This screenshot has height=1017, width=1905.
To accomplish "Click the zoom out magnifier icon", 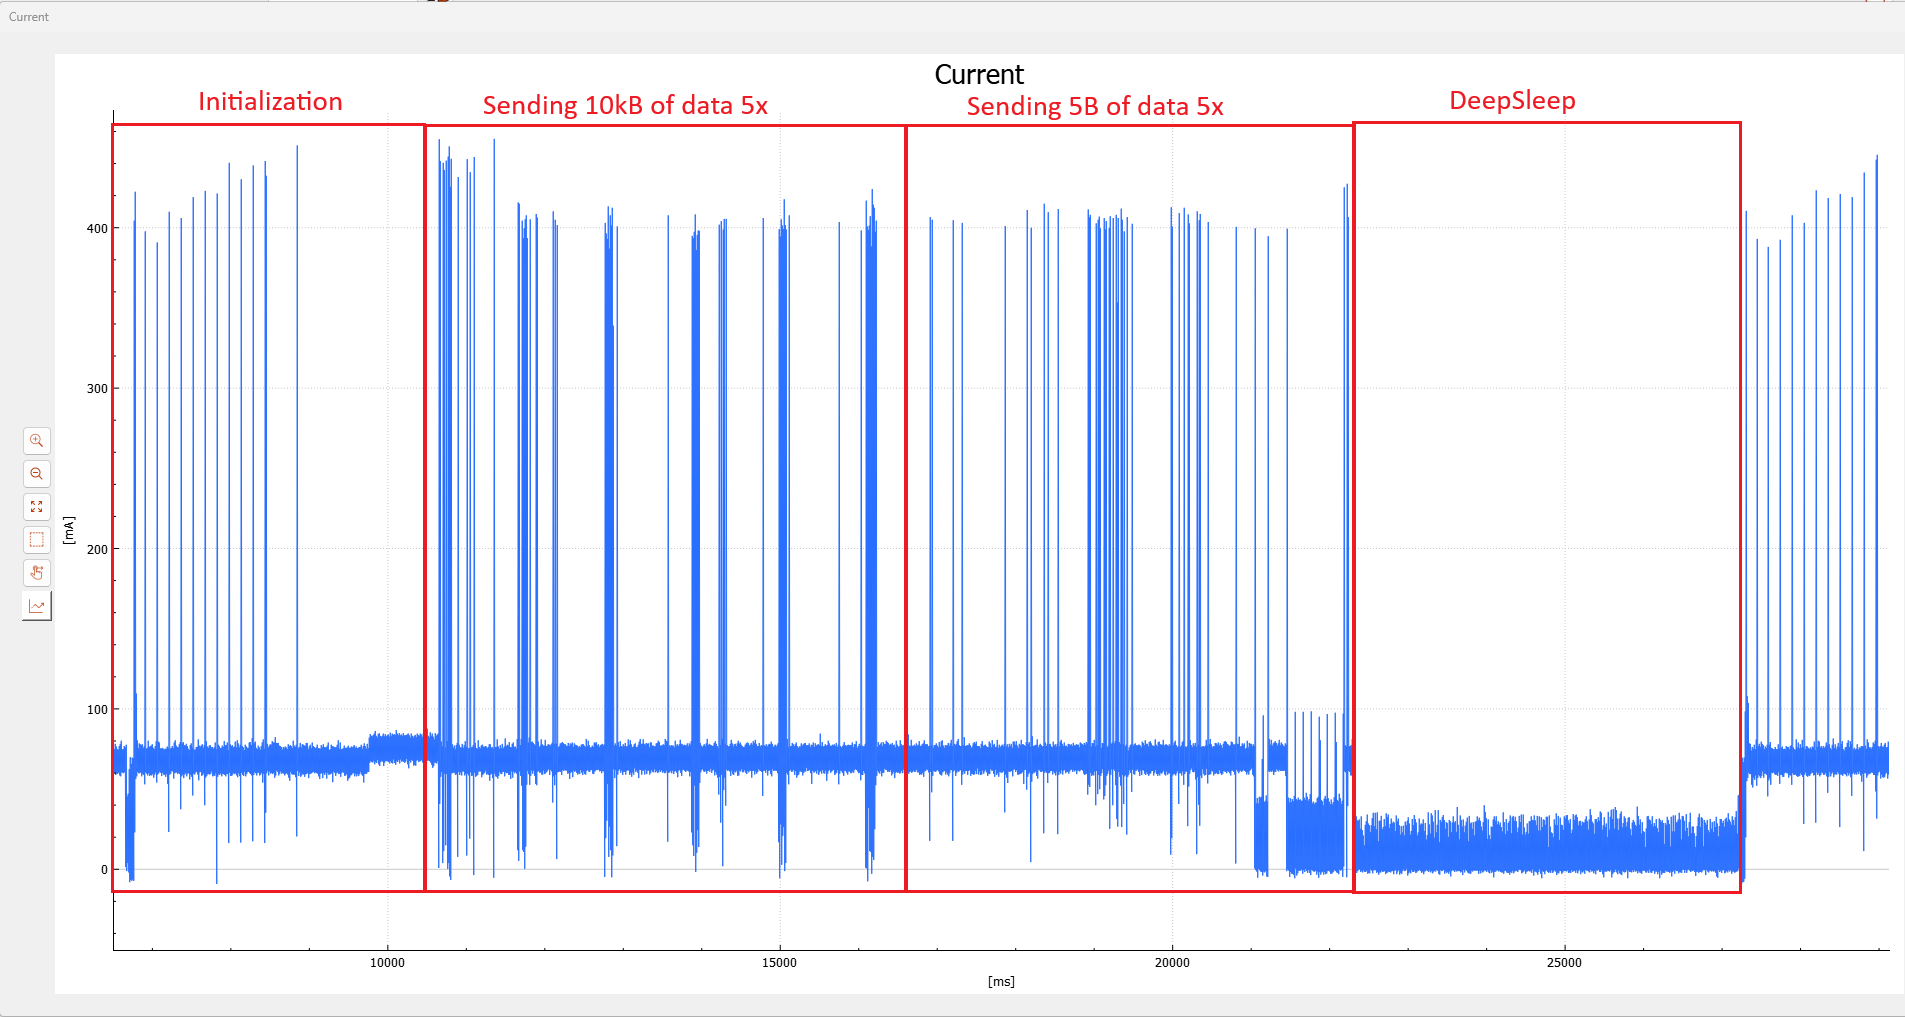I will pyautogui.click(x=37, y=474).
